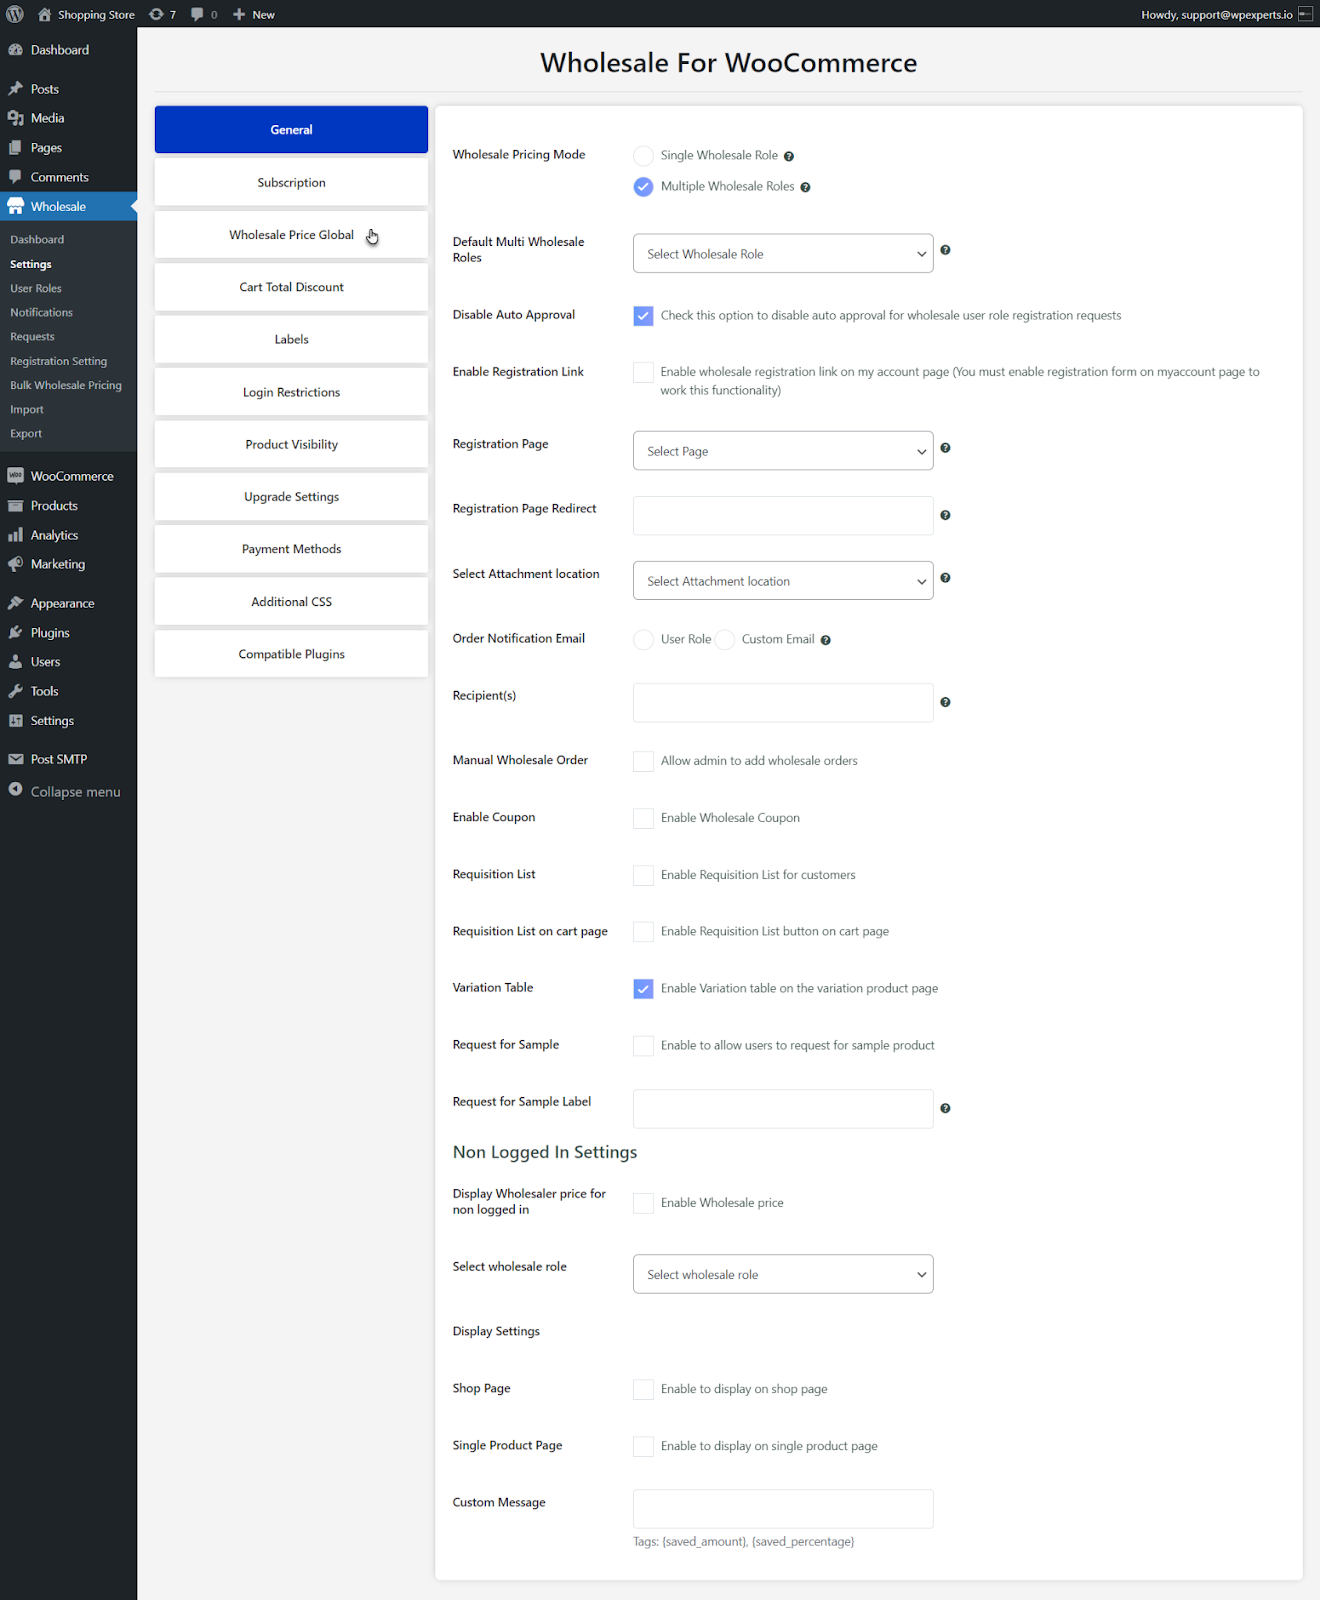Click the plus New icon in admin bar
Image resolution: width=1320 pixels, height=1600 pixels.
click(x=239, y=14)
